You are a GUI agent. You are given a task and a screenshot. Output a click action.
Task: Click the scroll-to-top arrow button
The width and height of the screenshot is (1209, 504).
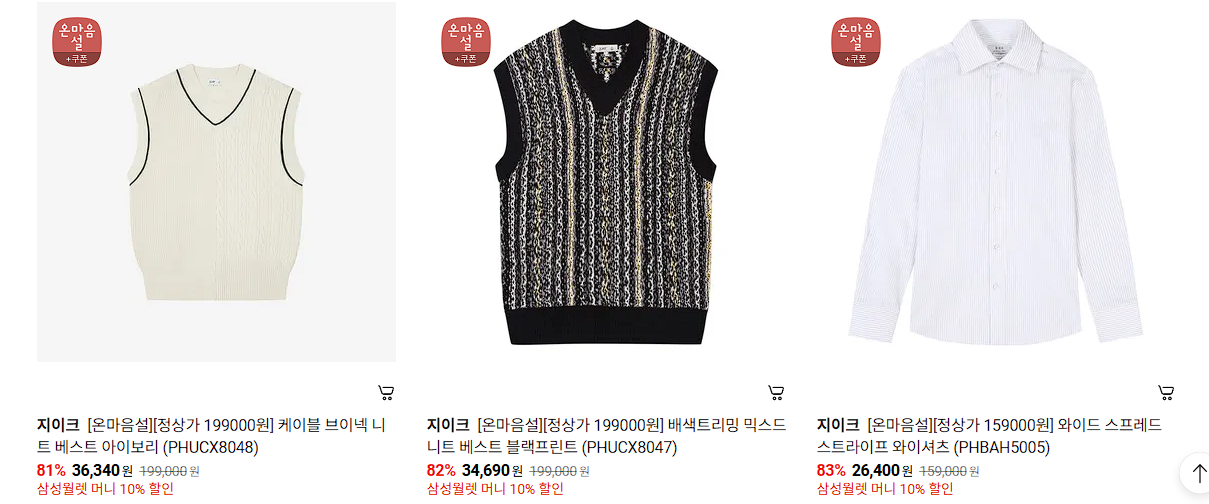(1196, 472)
